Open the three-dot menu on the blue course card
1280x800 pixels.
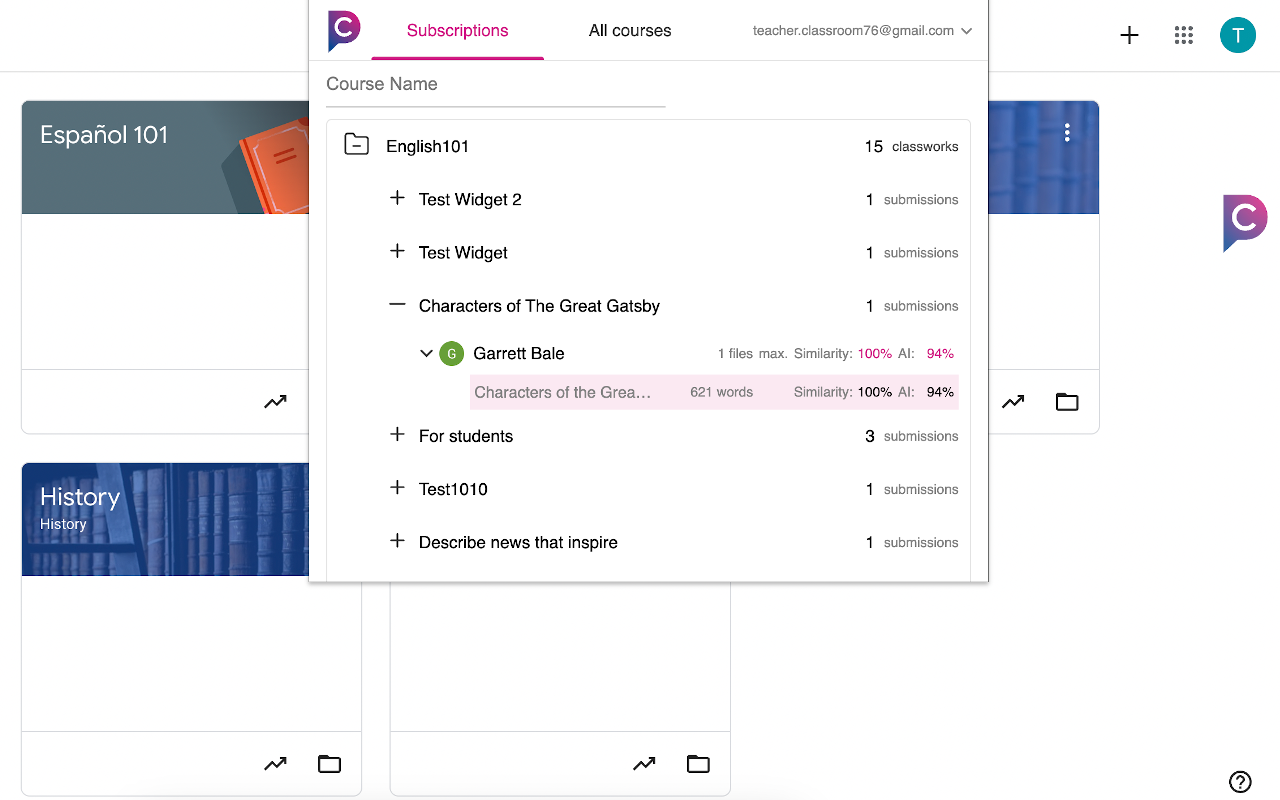pos(1067,131)
